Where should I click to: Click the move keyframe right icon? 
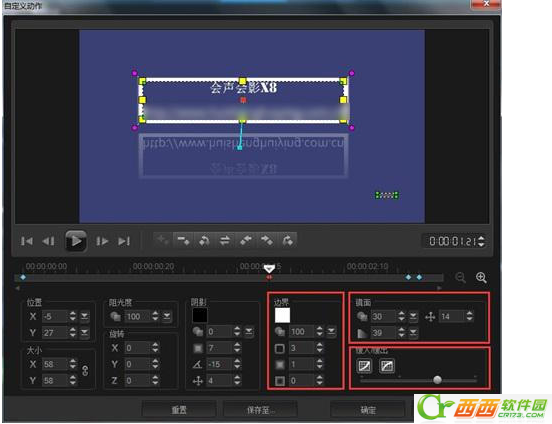pos(266,241)
